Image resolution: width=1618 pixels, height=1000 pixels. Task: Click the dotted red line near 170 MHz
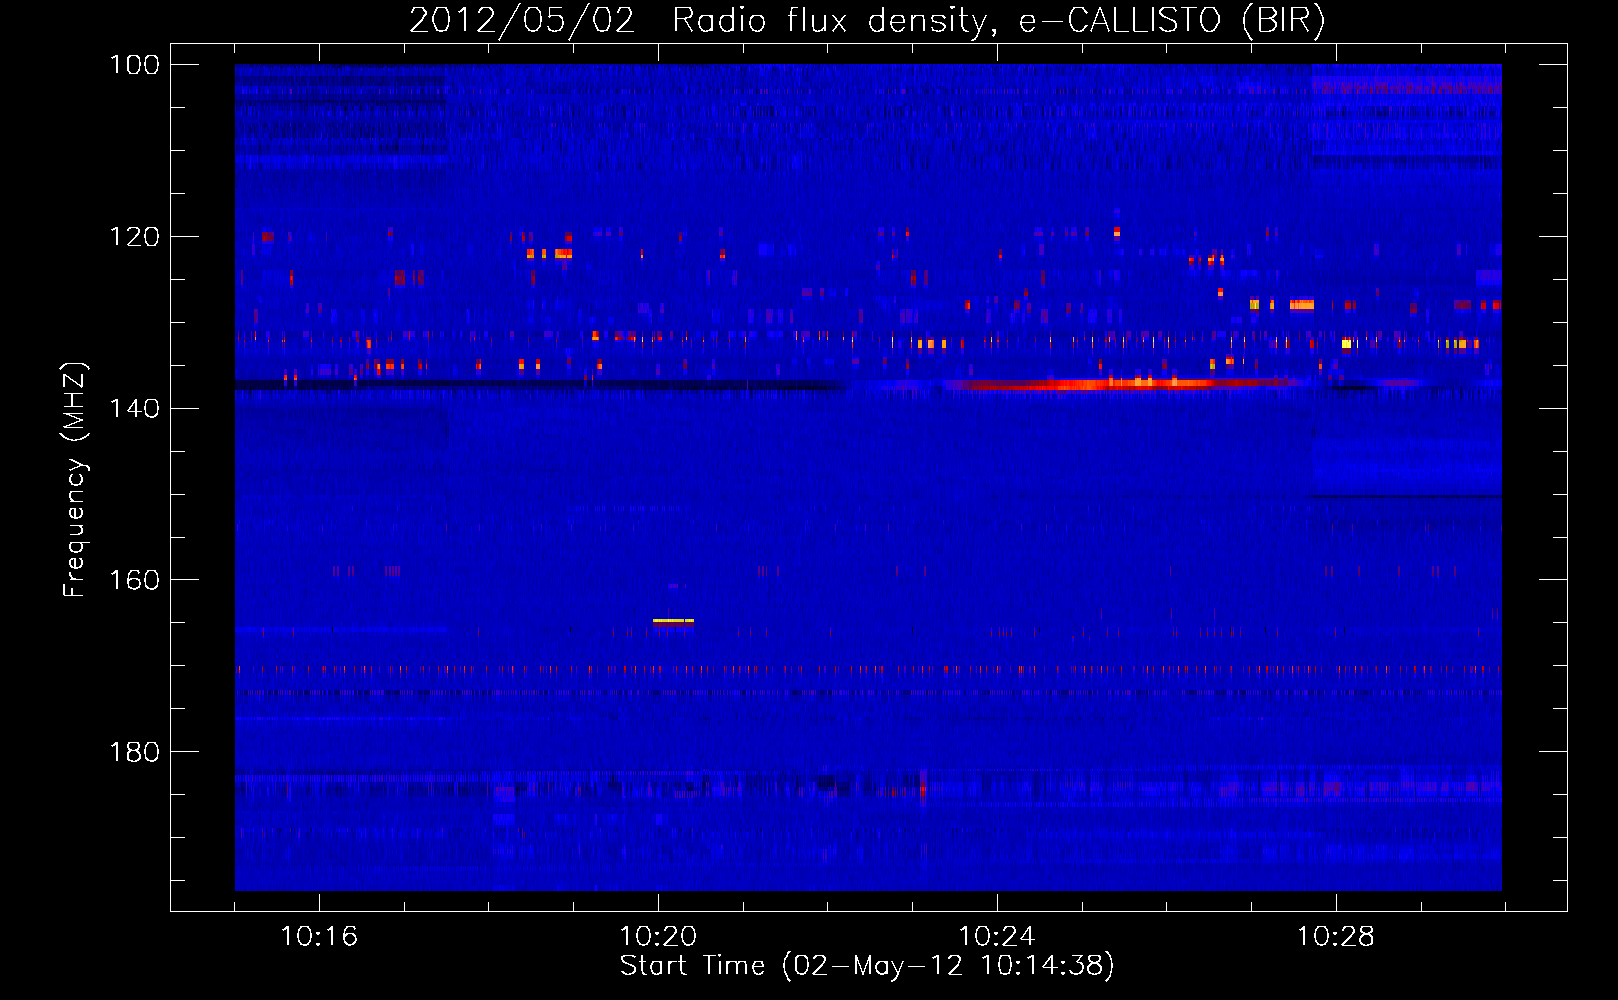click(868, 669)
